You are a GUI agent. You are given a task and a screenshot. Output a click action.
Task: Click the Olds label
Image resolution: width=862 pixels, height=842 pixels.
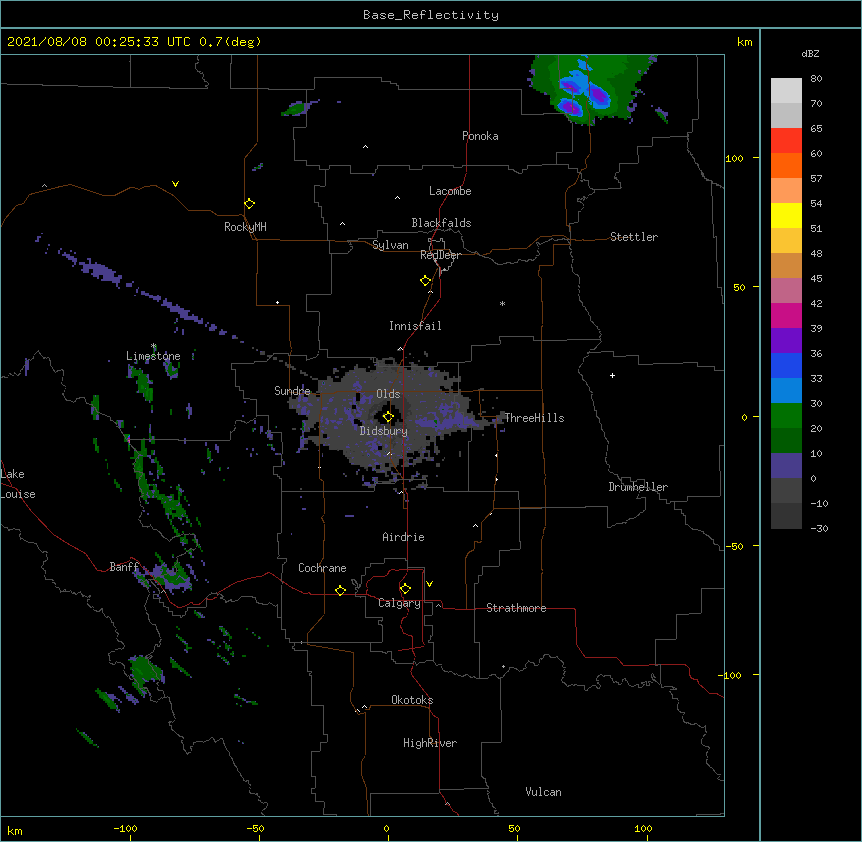pyautogui.click(x=388, y=394)
